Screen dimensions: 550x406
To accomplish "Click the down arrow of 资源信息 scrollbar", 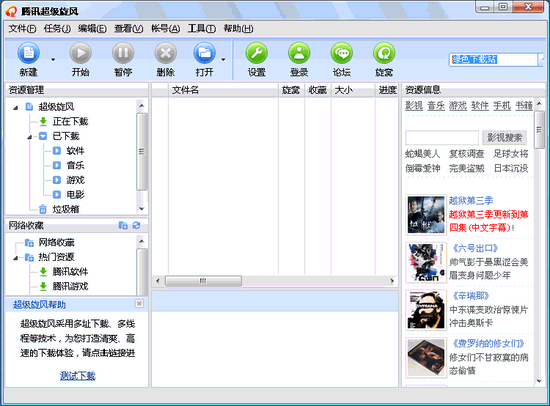I will coord(539,381).
